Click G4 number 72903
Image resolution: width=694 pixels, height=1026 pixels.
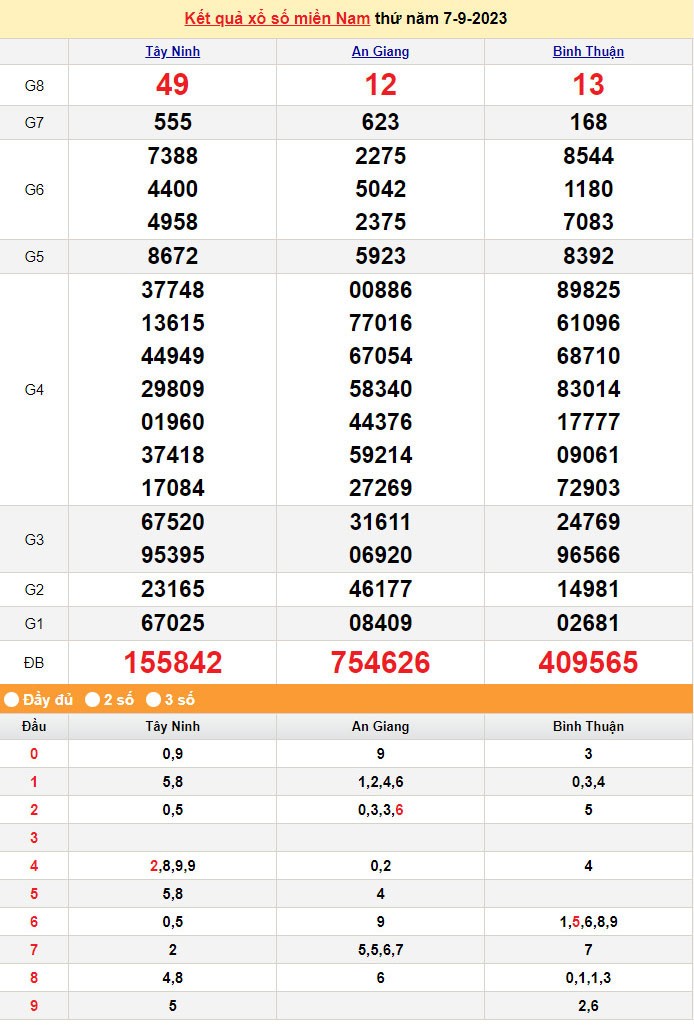[588, 487]
